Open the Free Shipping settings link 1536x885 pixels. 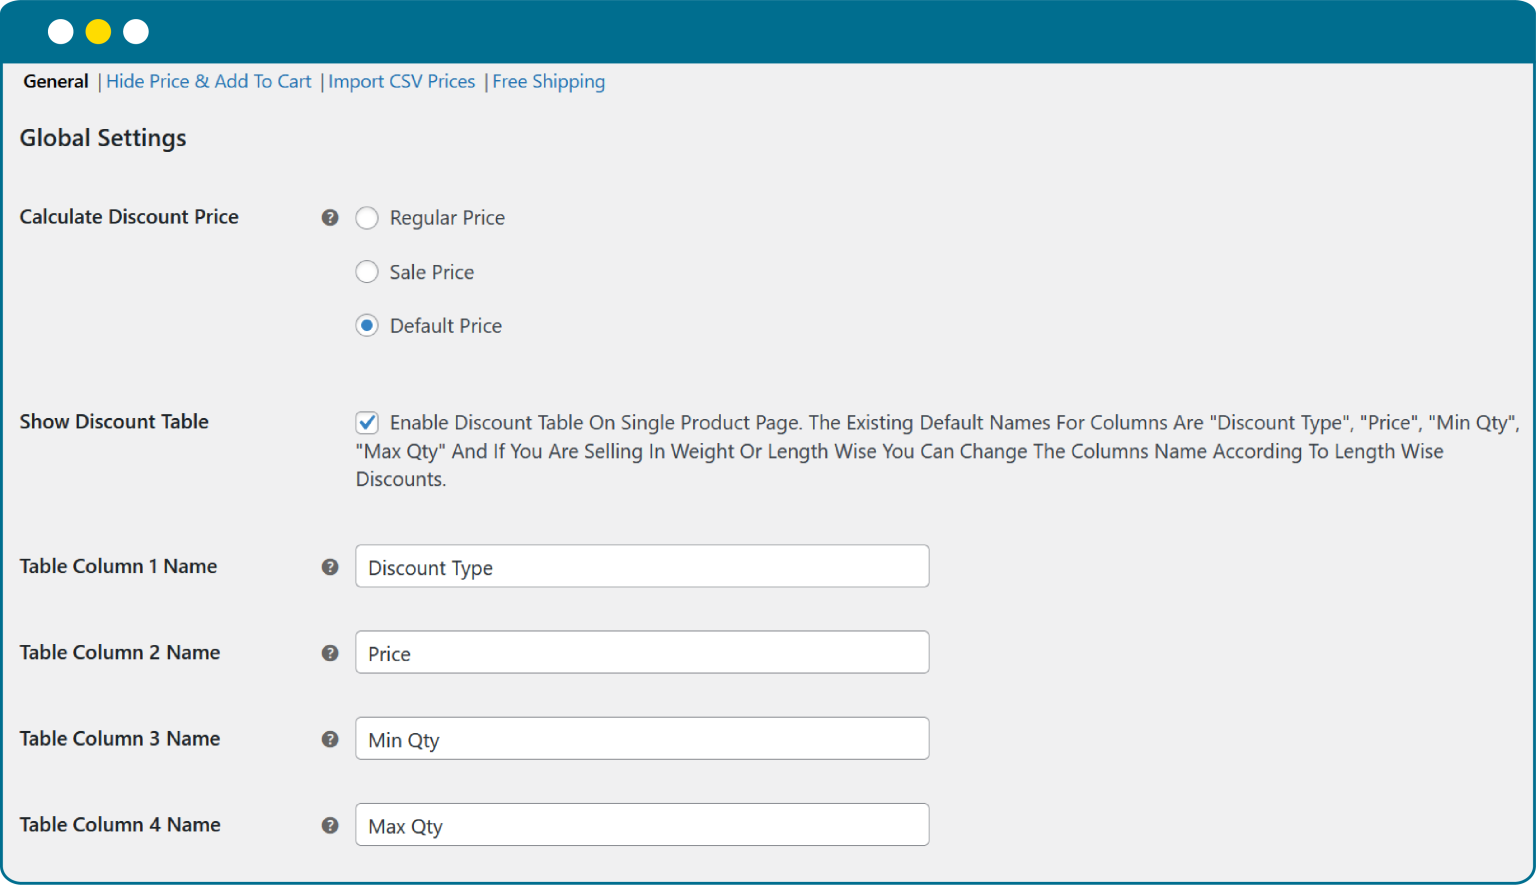(548, 82)
